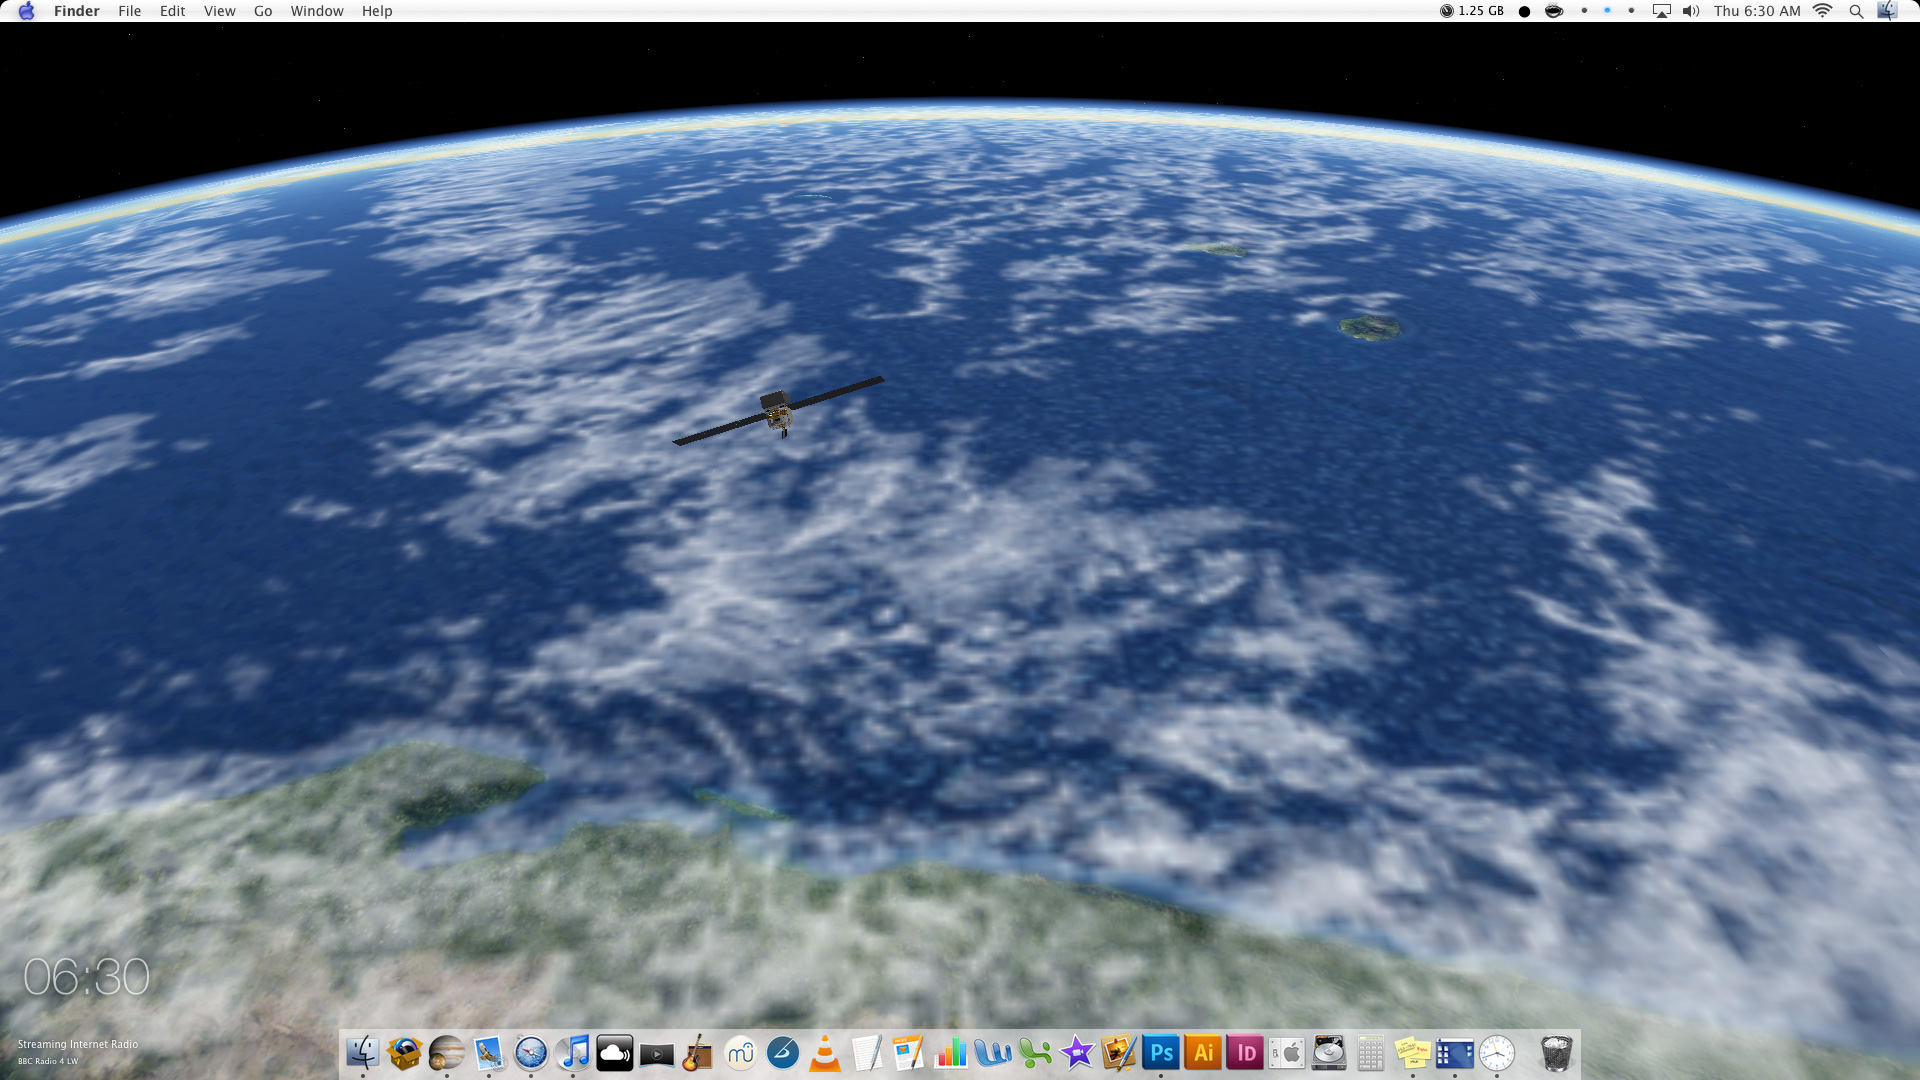Click Streaming Internet Radio desktop text
Viewport: 1920px width, 1080px height.
78,1044
